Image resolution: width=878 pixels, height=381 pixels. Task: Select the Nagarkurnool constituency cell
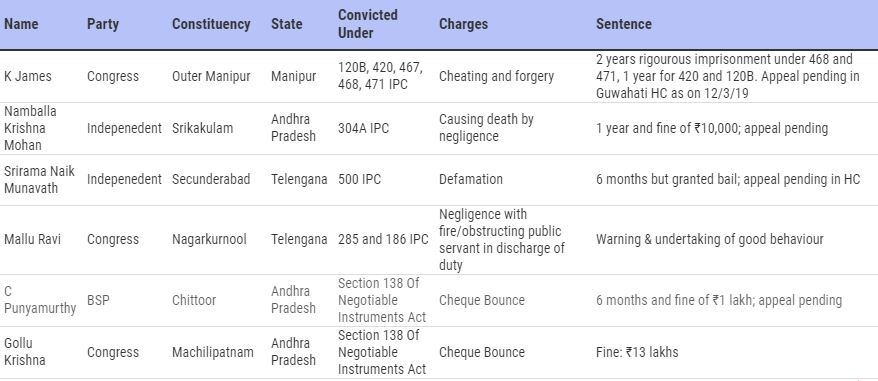click(209, 239)
